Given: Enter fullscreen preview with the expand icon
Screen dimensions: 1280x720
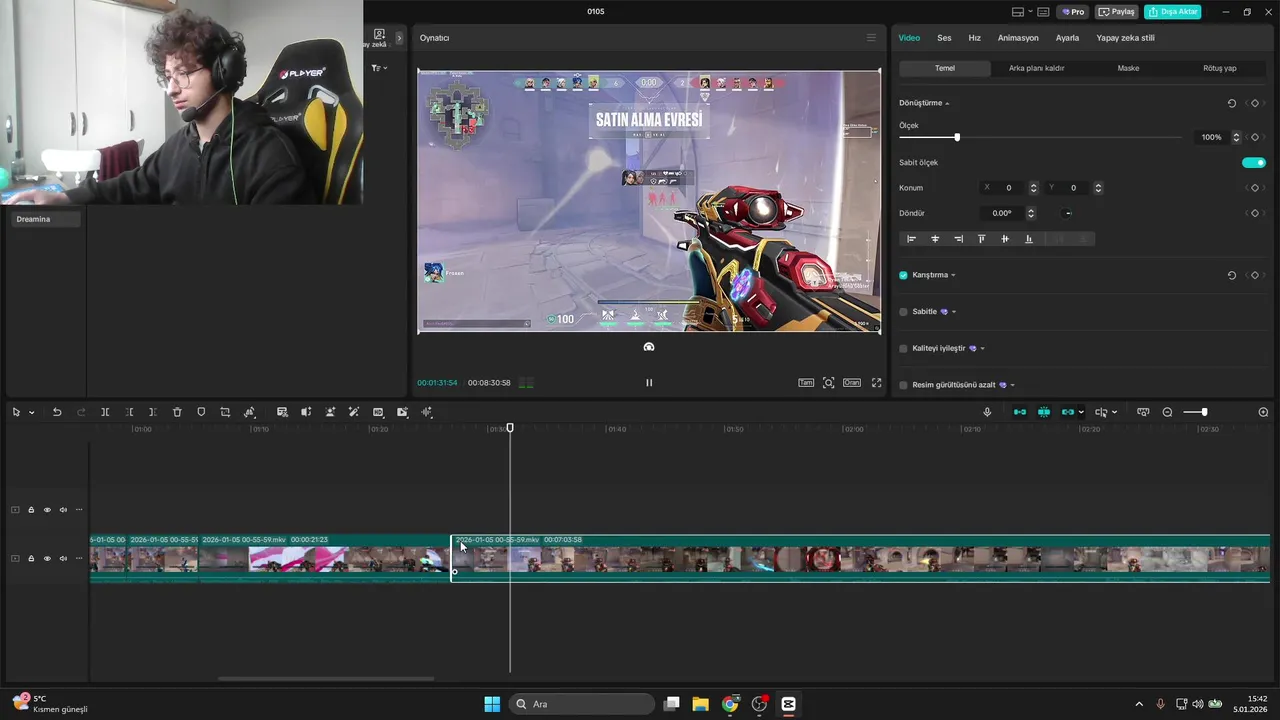Looking at the screenshot, I should click(x=877, y=382).
